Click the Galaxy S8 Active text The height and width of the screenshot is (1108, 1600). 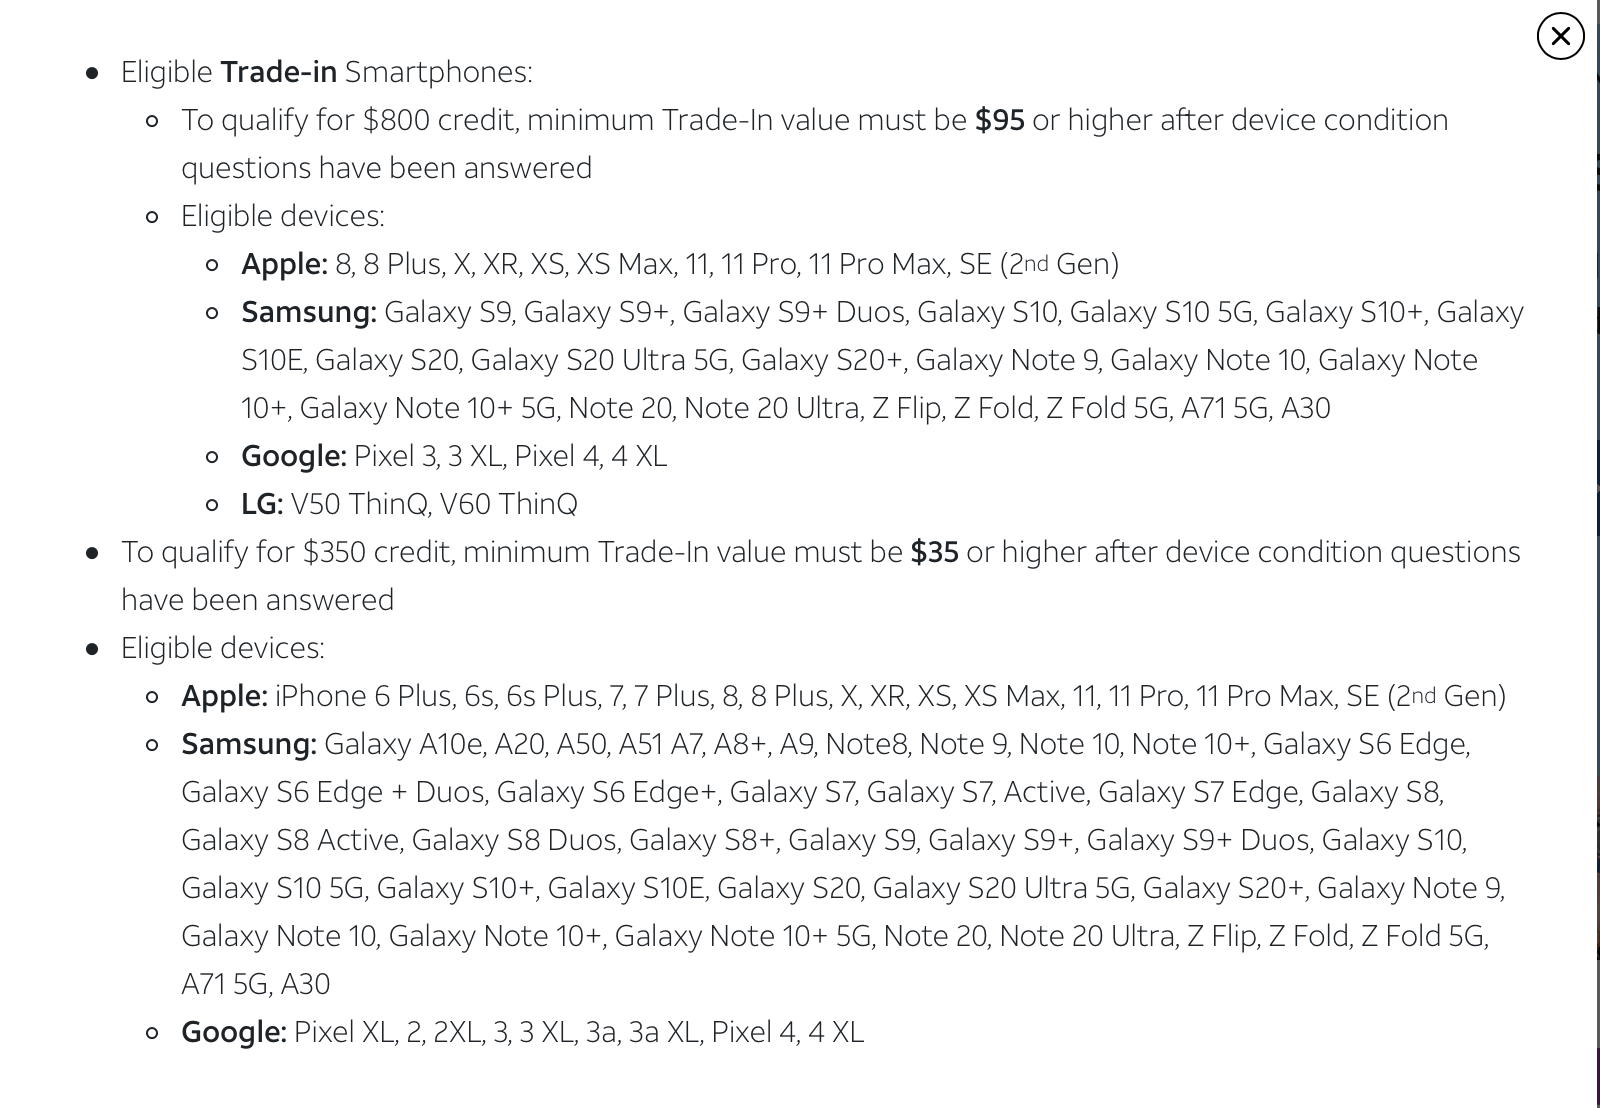[x=290, y=840]
